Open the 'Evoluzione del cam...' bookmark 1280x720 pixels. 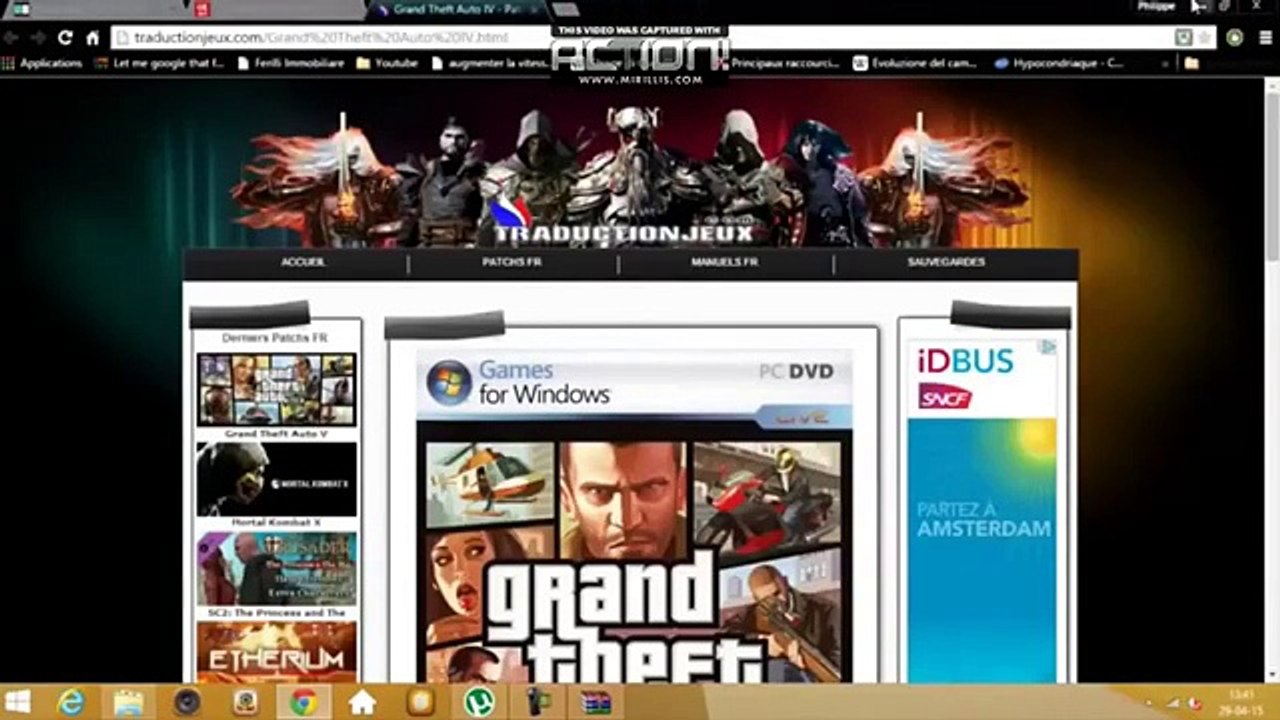[915, 63]
